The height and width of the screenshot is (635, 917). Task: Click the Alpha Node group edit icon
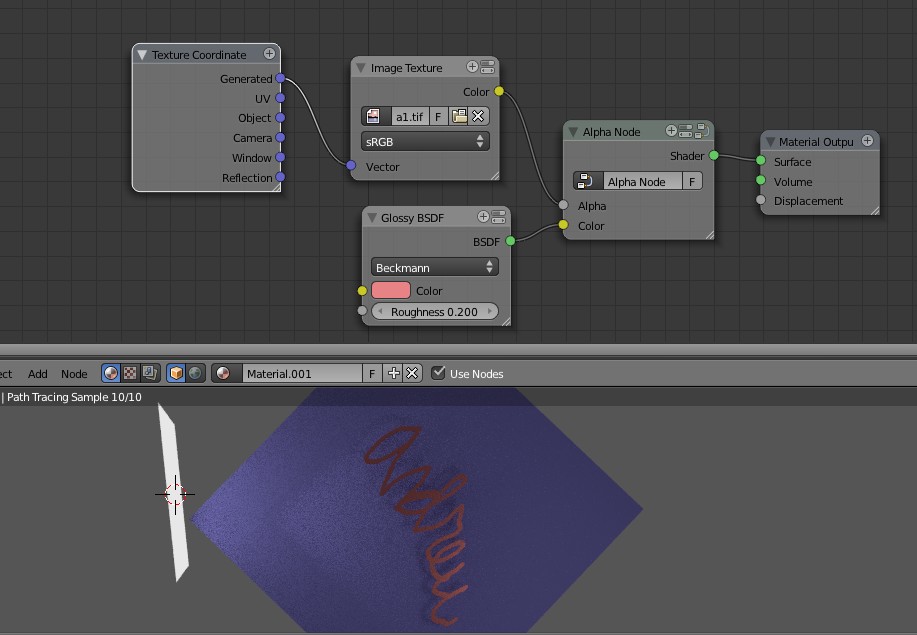702,131
